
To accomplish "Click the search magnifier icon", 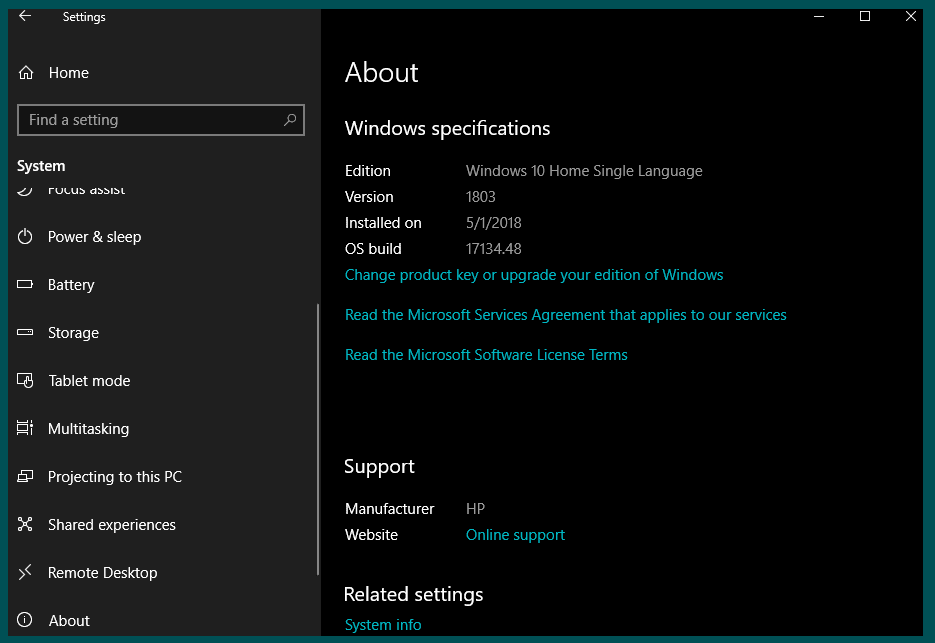I will [x=290, y=120].
